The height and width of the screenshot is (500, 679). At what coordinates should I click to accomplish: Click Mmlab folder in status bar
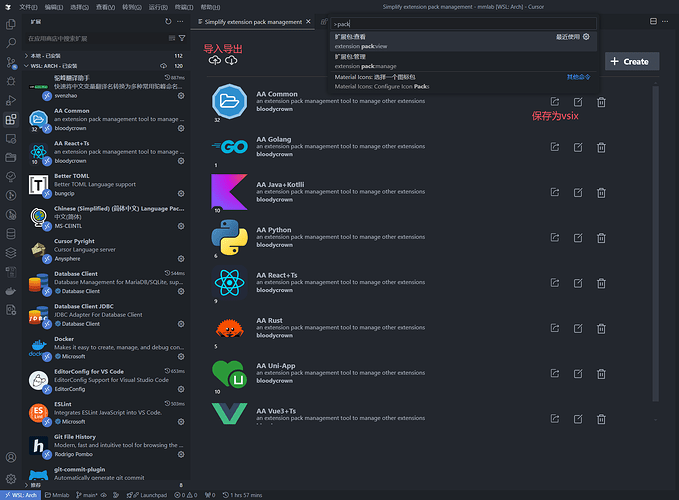(x=57, y=495)
